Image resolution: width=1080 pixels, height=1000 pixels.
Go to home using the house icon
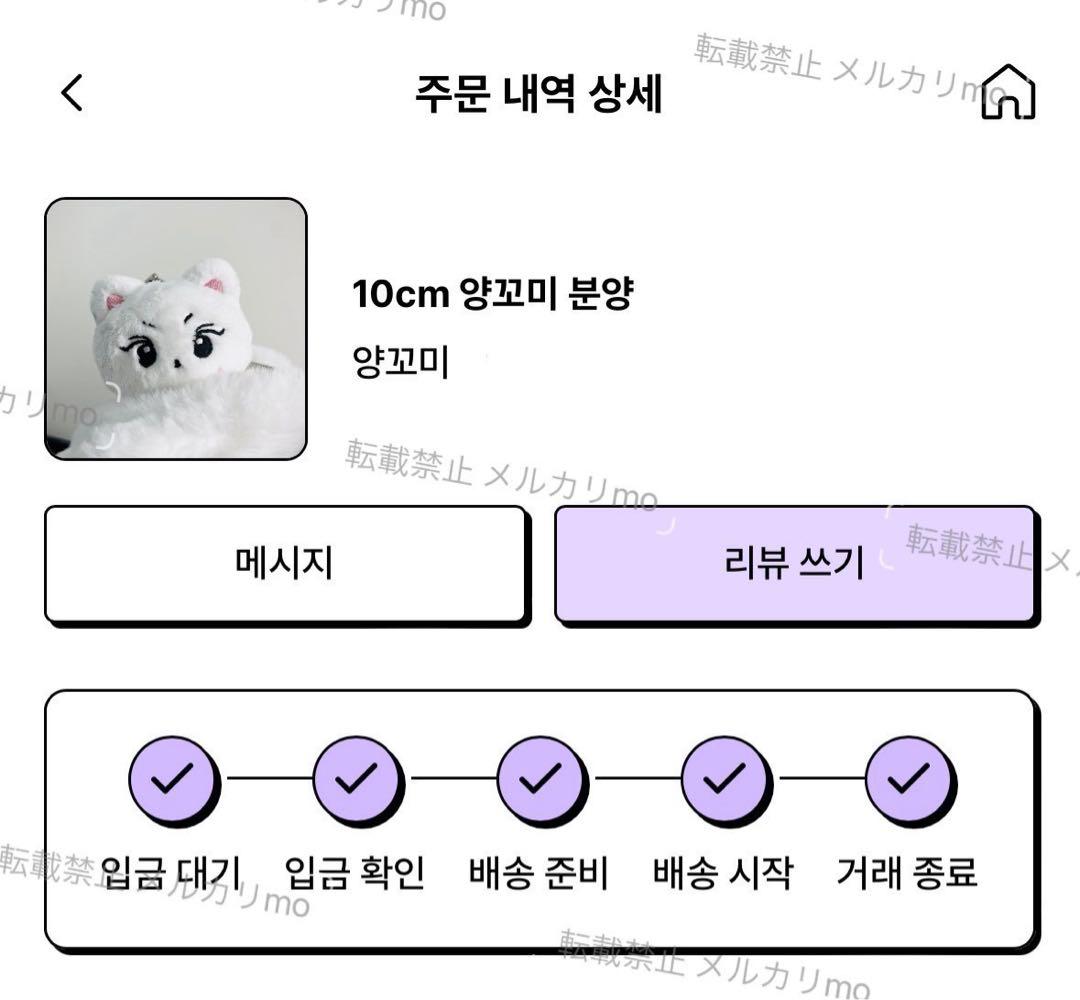1007,93
